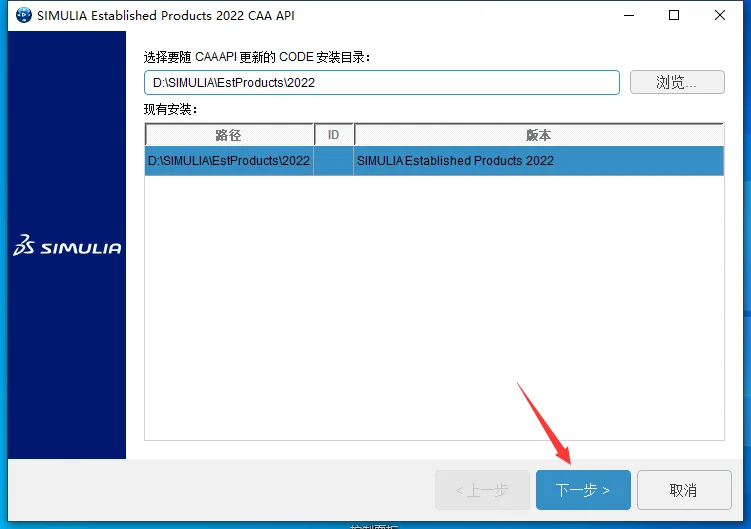The image size is (751, 529).
Task: Minimize the installer window
Action: (x=629, y=15)
